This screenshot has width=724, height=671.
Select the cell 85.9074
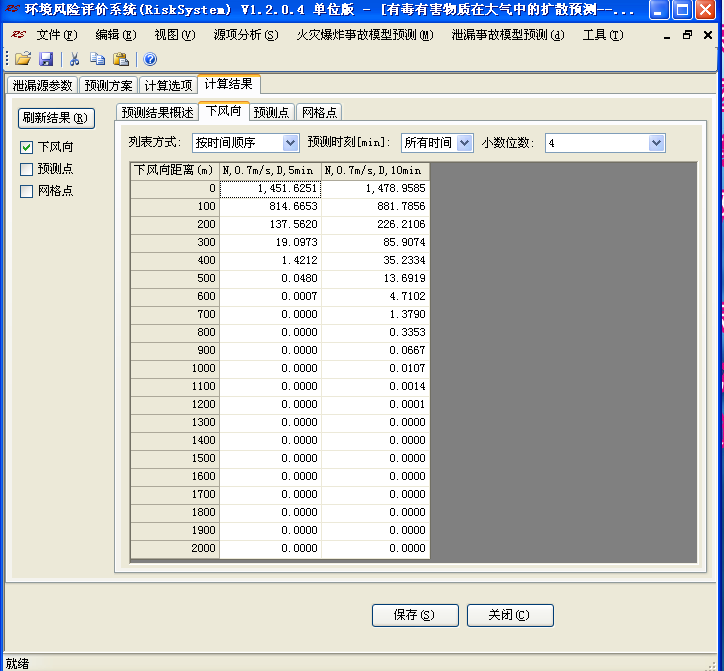tap(375, 242)
